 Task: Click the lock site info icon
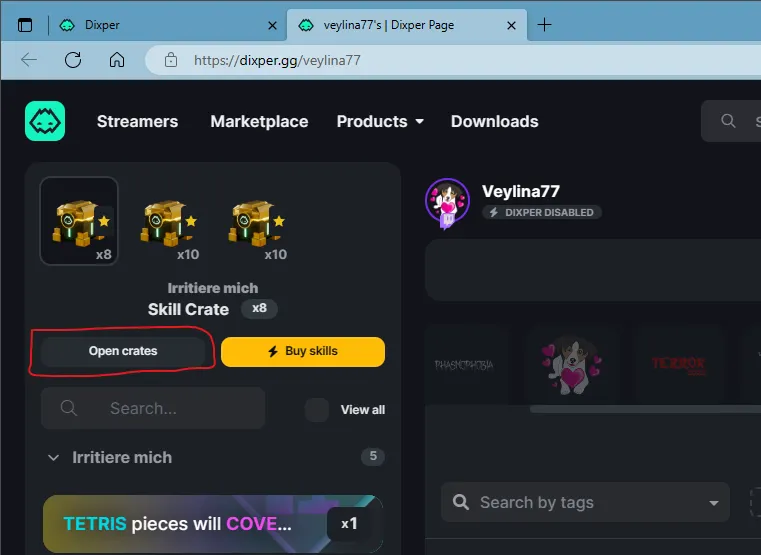(170, 60)
